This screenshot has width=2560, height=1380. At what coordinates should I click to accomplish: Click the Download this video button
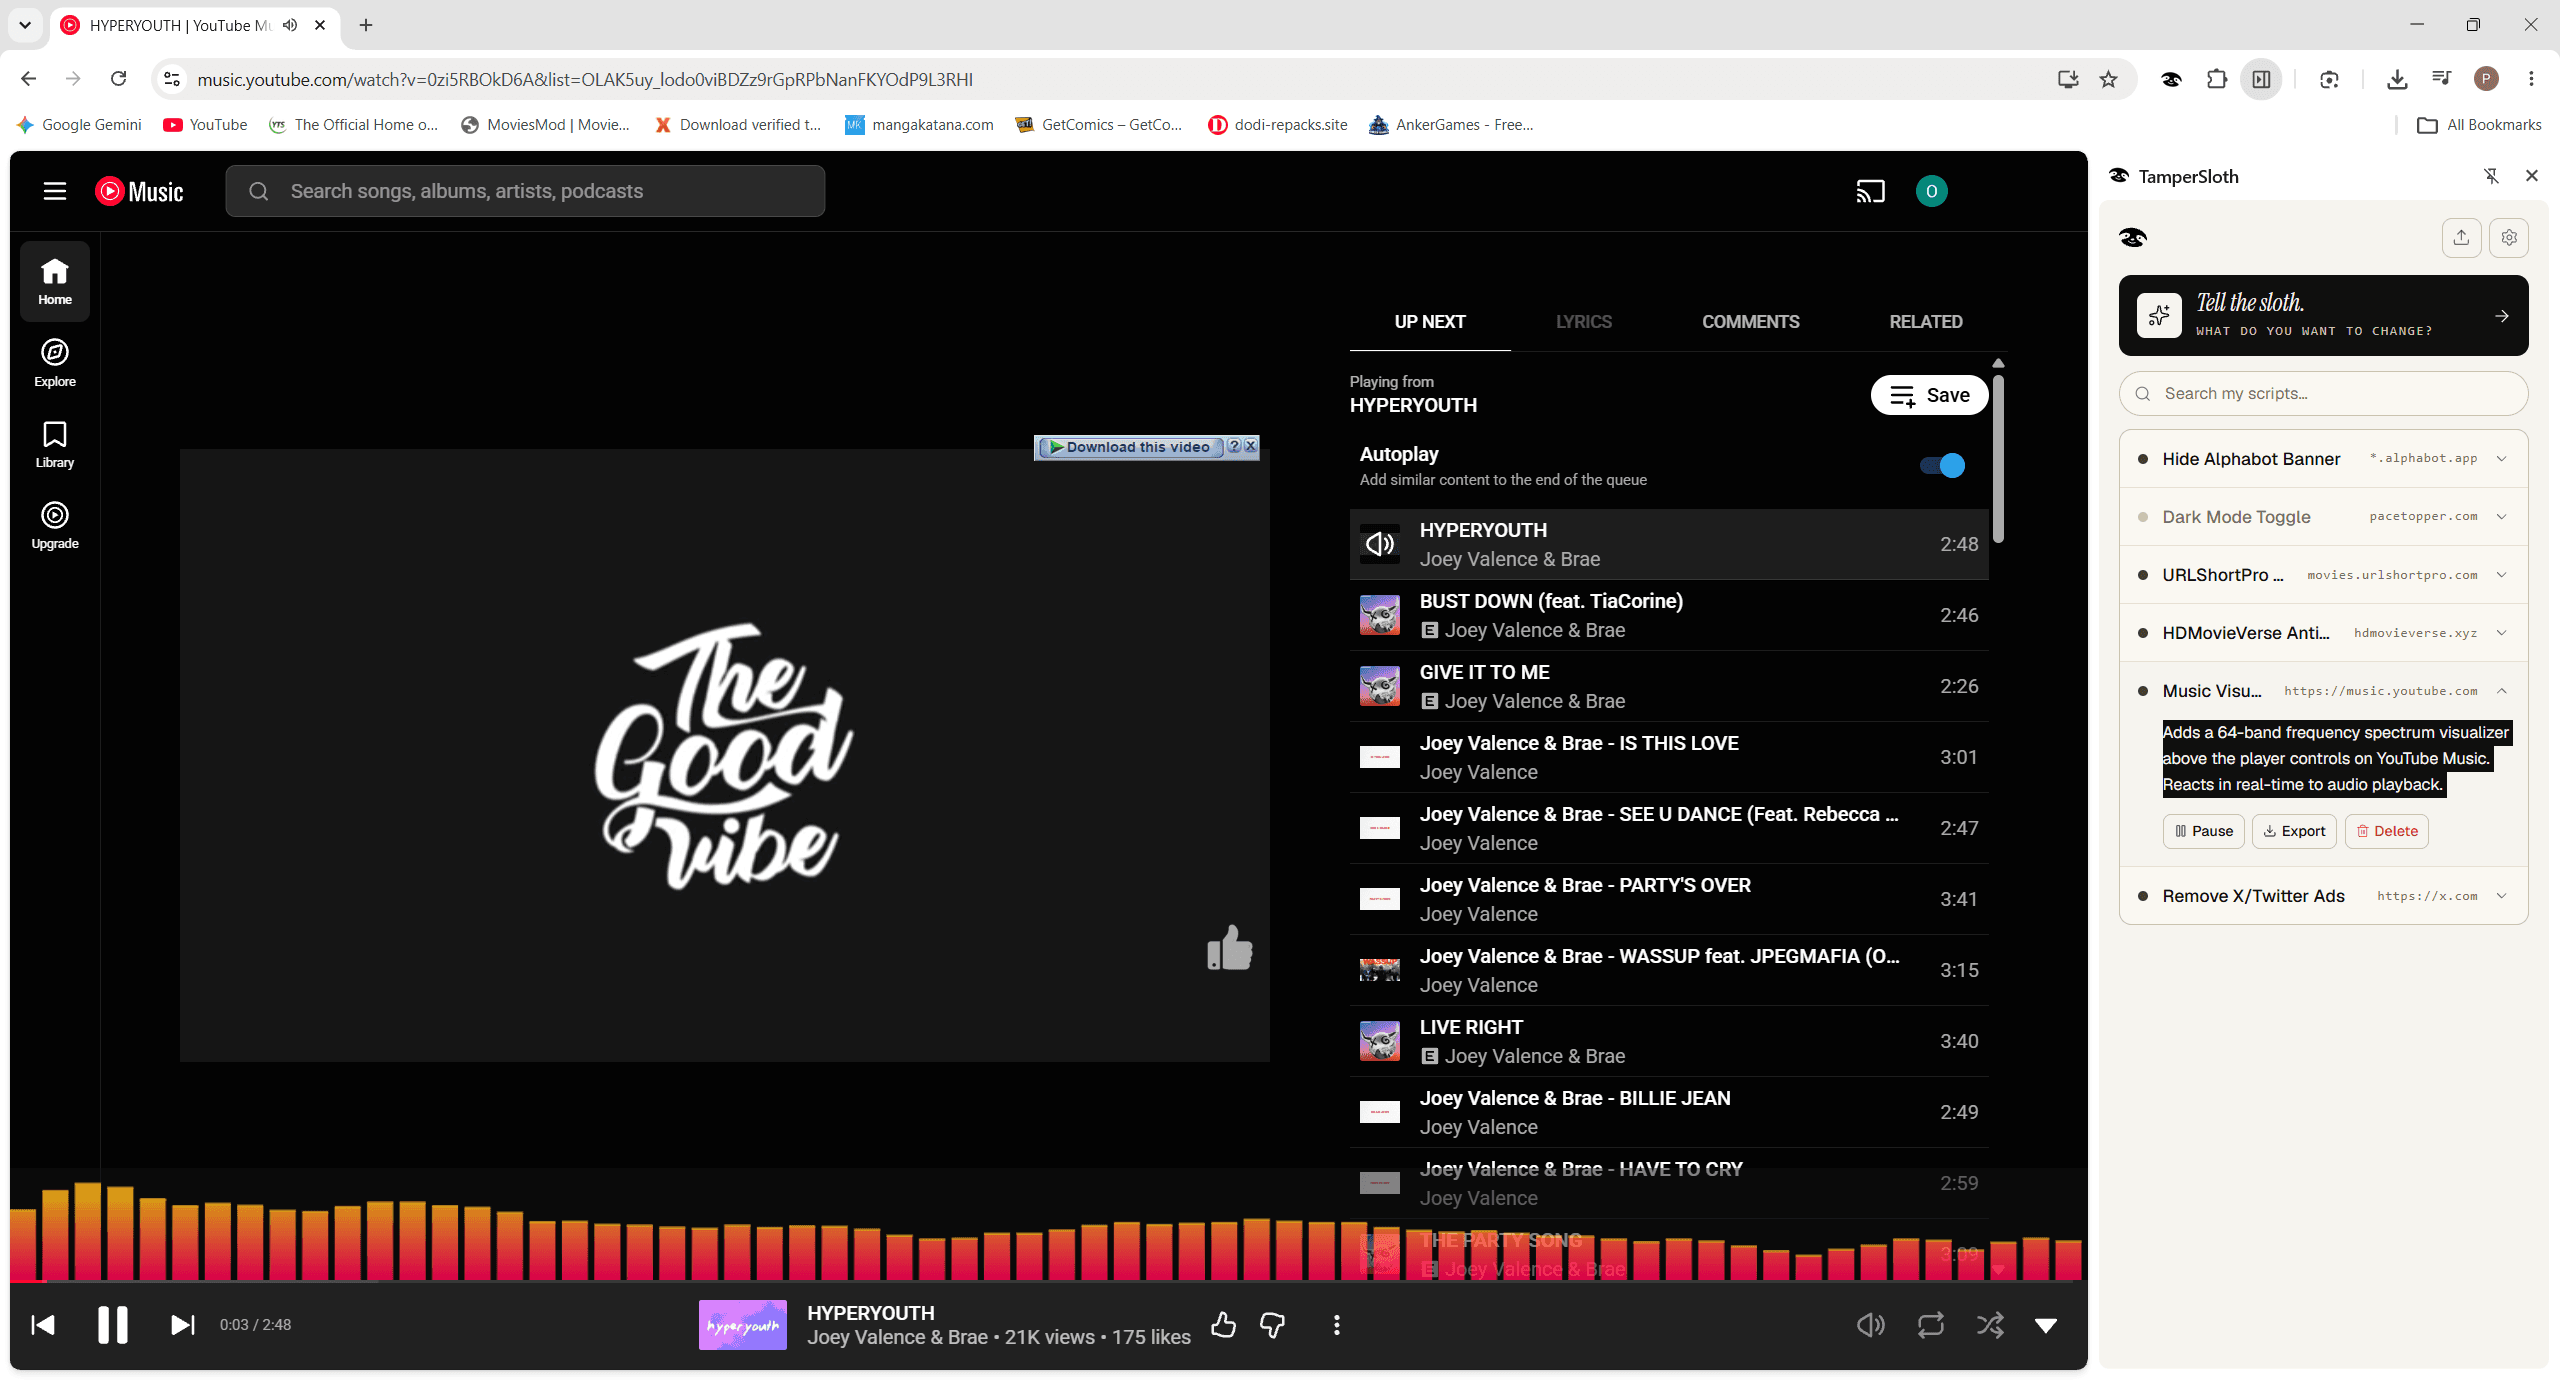1129,447
